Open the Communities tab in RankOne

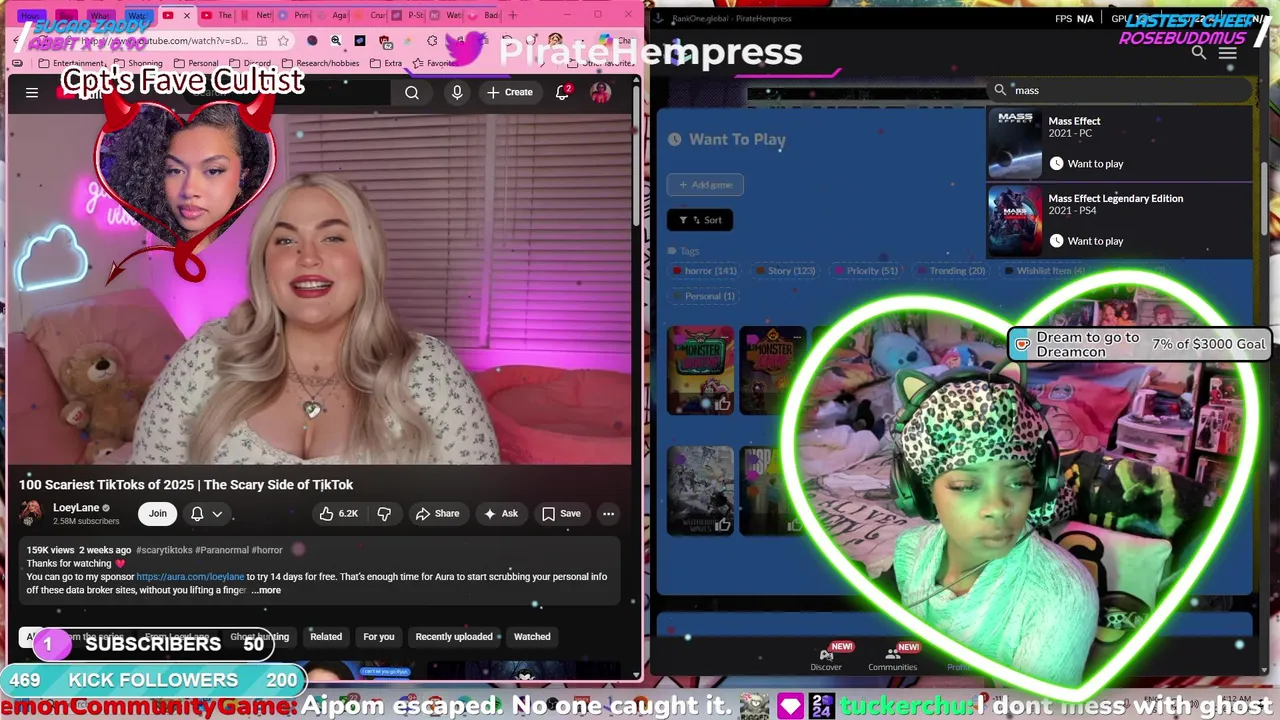point(892,659)
